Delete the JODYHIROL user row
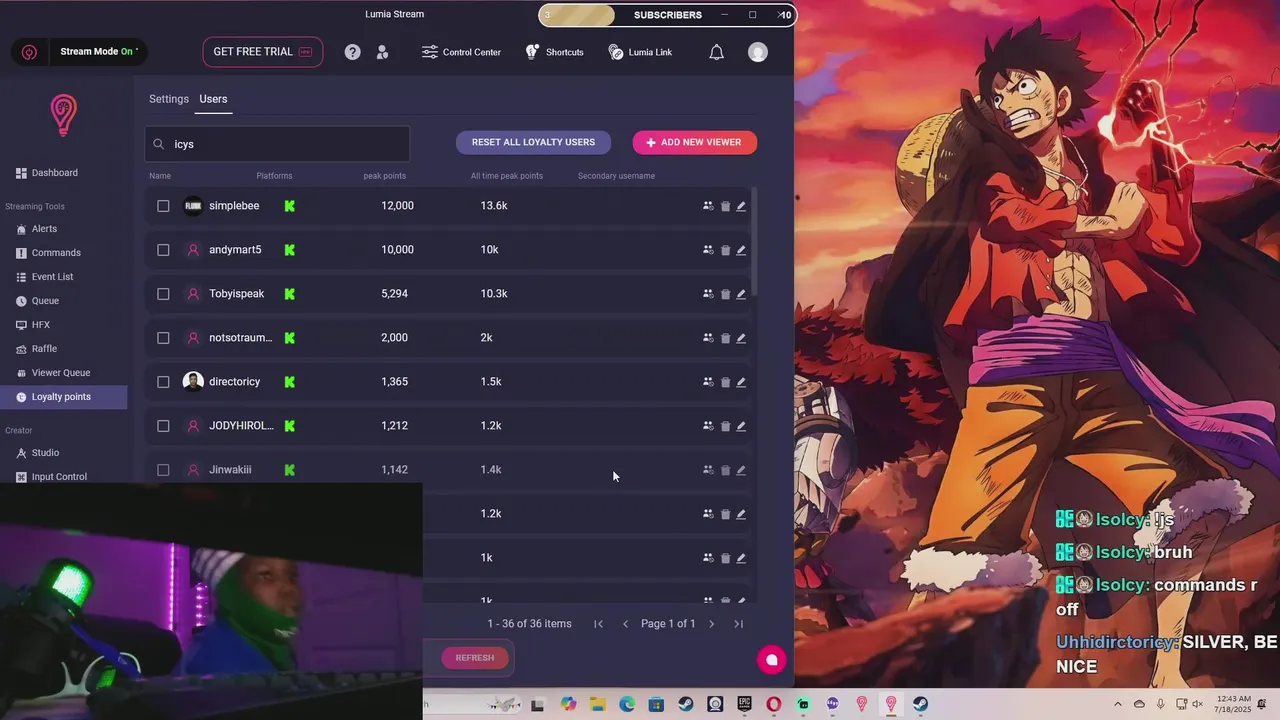This screenshot has height=720, width=1280. pos(725,426)
